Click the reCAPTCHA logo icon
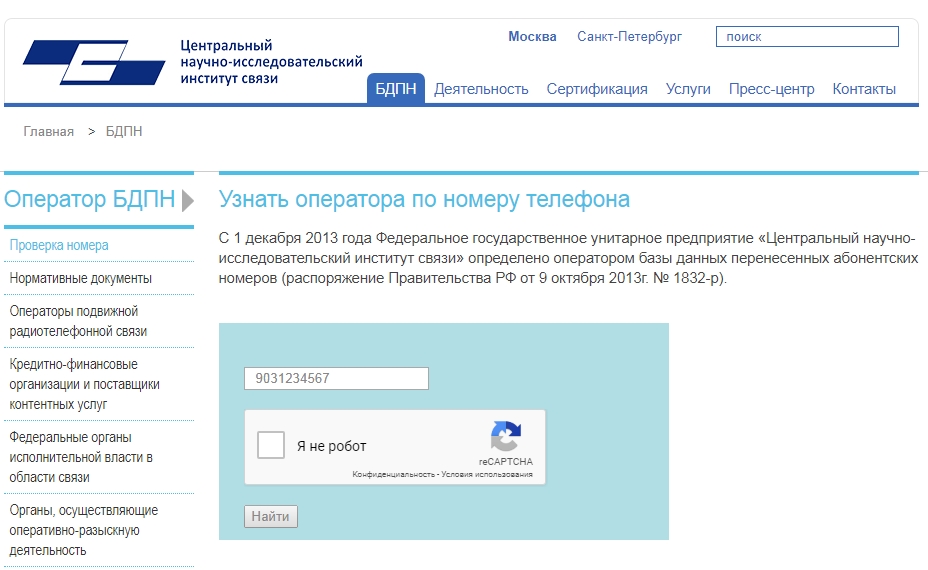 (x=505, y=437)
